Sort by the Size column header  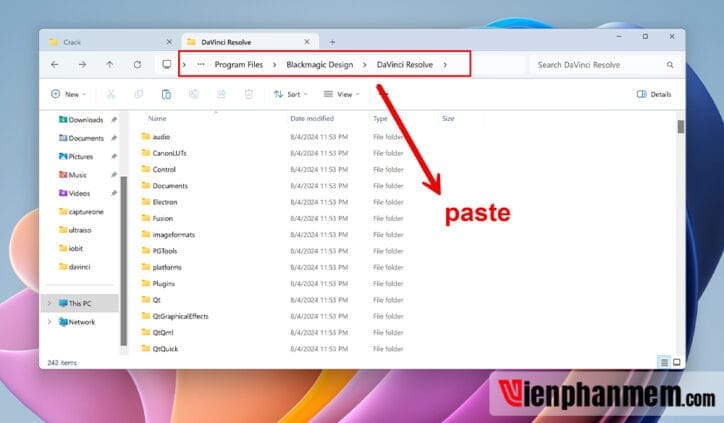coord(448,119)
